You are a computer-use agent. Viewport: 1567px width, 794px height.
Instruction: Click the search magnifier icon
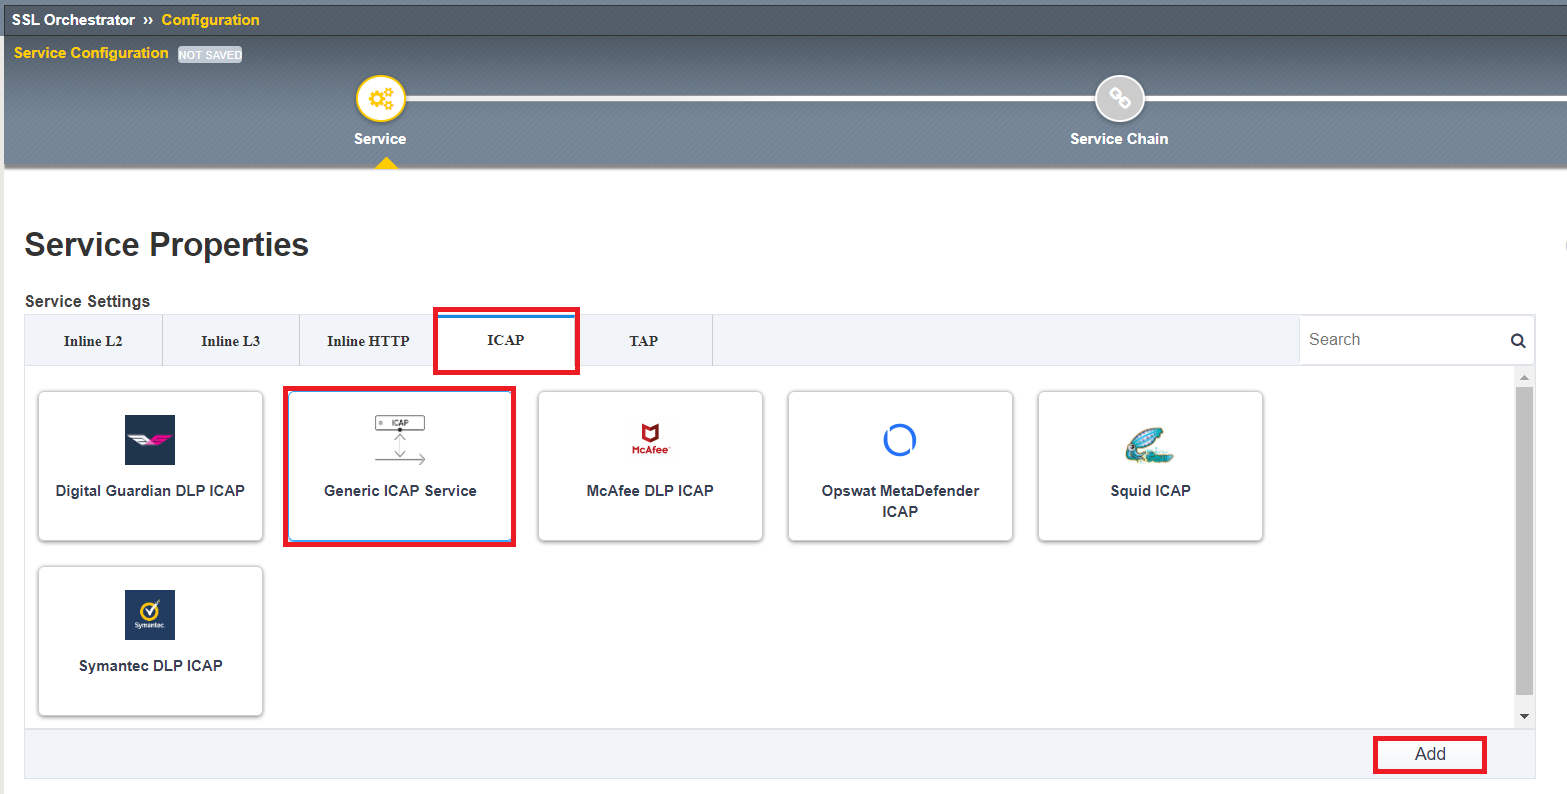click(1518, 341)
